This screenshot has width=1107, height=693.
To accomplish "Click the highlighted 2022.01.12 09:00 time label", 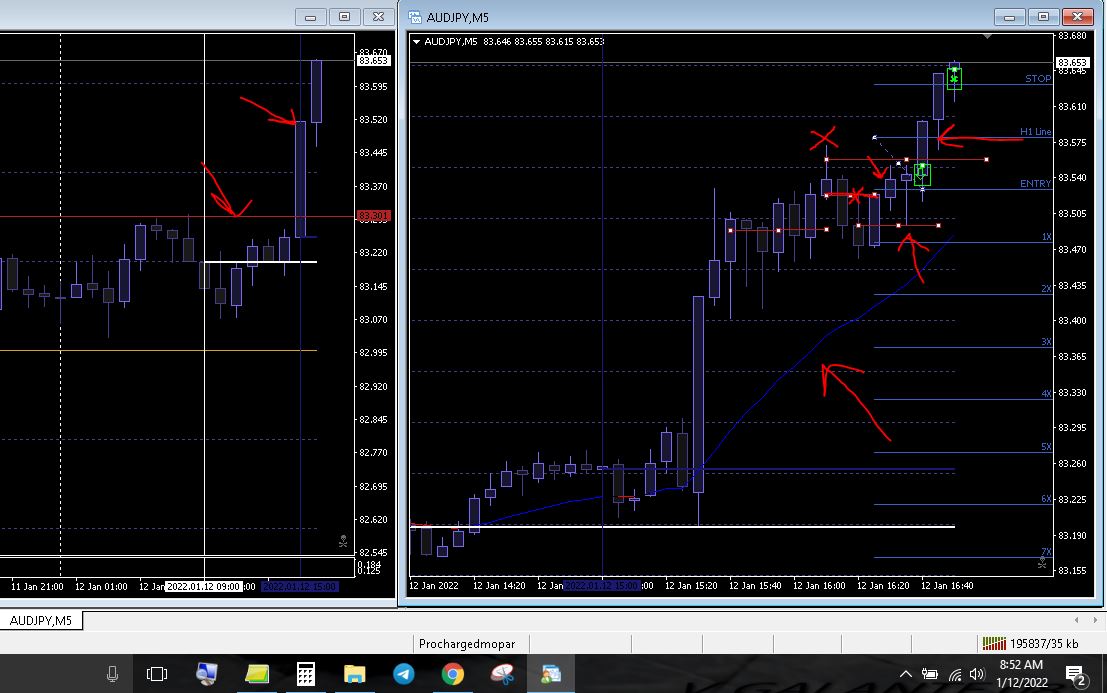I will click(x=203, y=586).
